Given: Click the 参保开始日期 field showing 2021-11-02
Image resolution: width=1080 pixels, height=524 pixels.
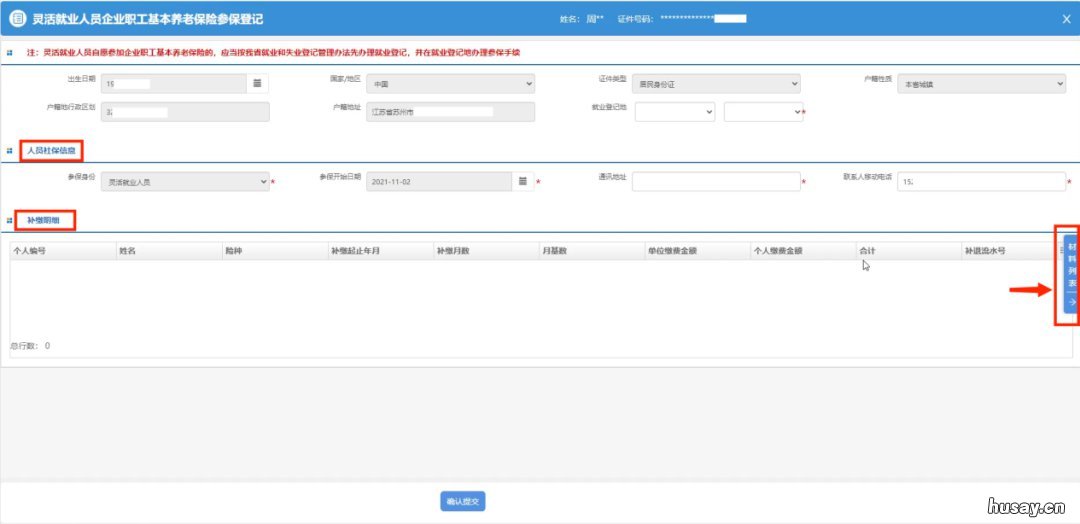Looking at the screenshot, I should tap(439, 181).
